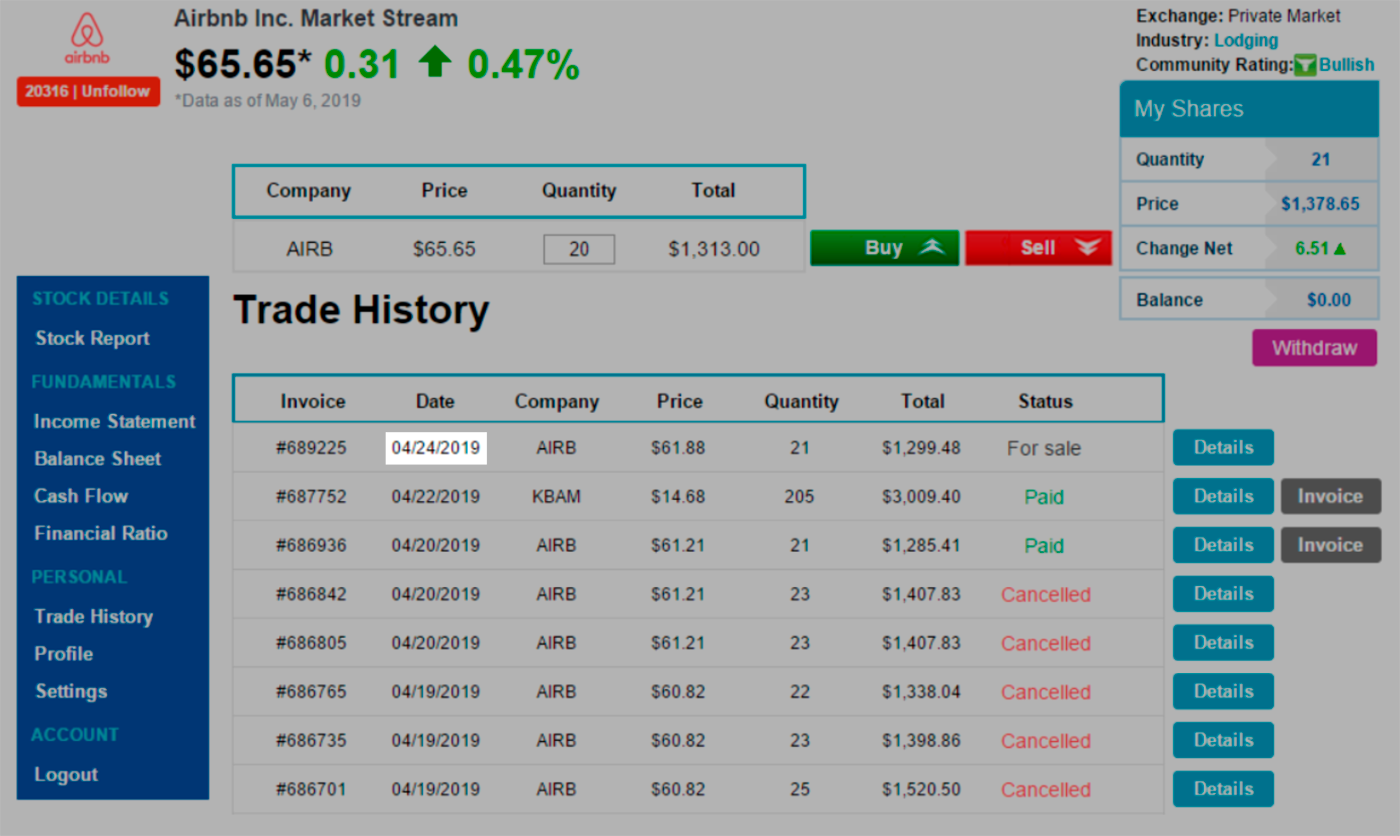Click the My Shares price $1,378.65
The width and height of the screenshot is (1400, 836).
(1320, 204)
